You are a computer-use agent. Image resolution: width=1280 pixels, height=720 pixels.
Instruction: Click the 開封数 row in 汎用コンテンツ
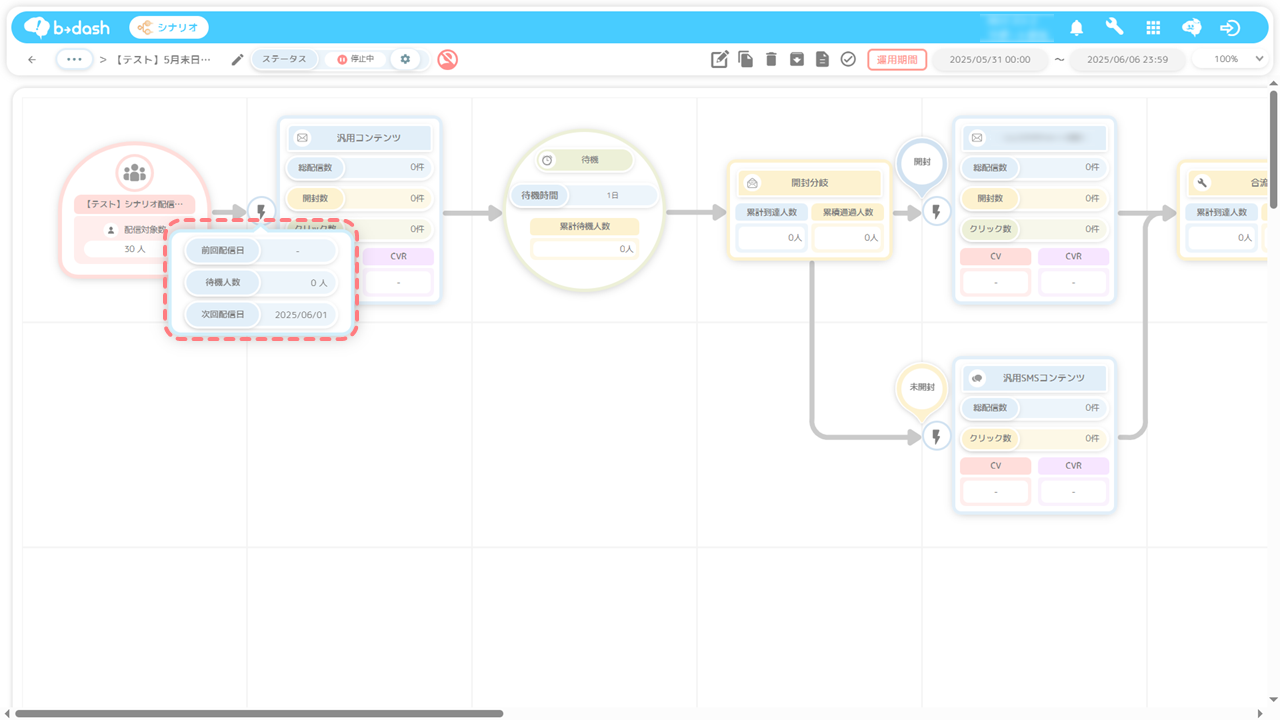tap(360, 199)
